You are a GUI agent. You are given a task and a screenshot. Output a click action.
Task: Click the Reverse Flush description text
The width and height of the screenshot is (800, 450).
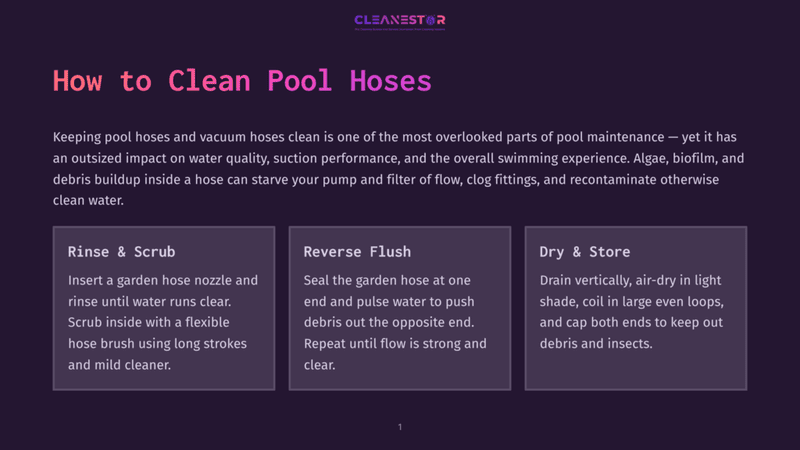point(395,322)
